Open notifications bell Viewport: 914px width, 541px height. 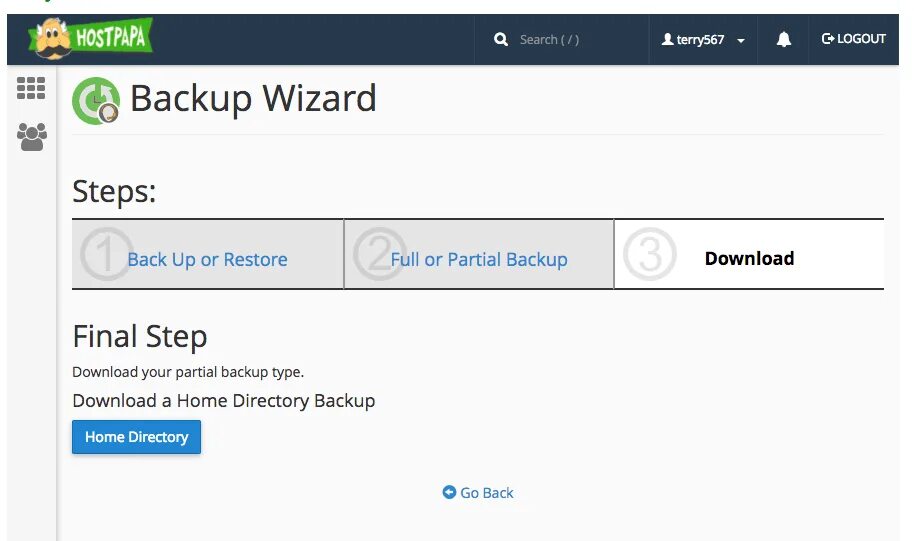[783, 39]
